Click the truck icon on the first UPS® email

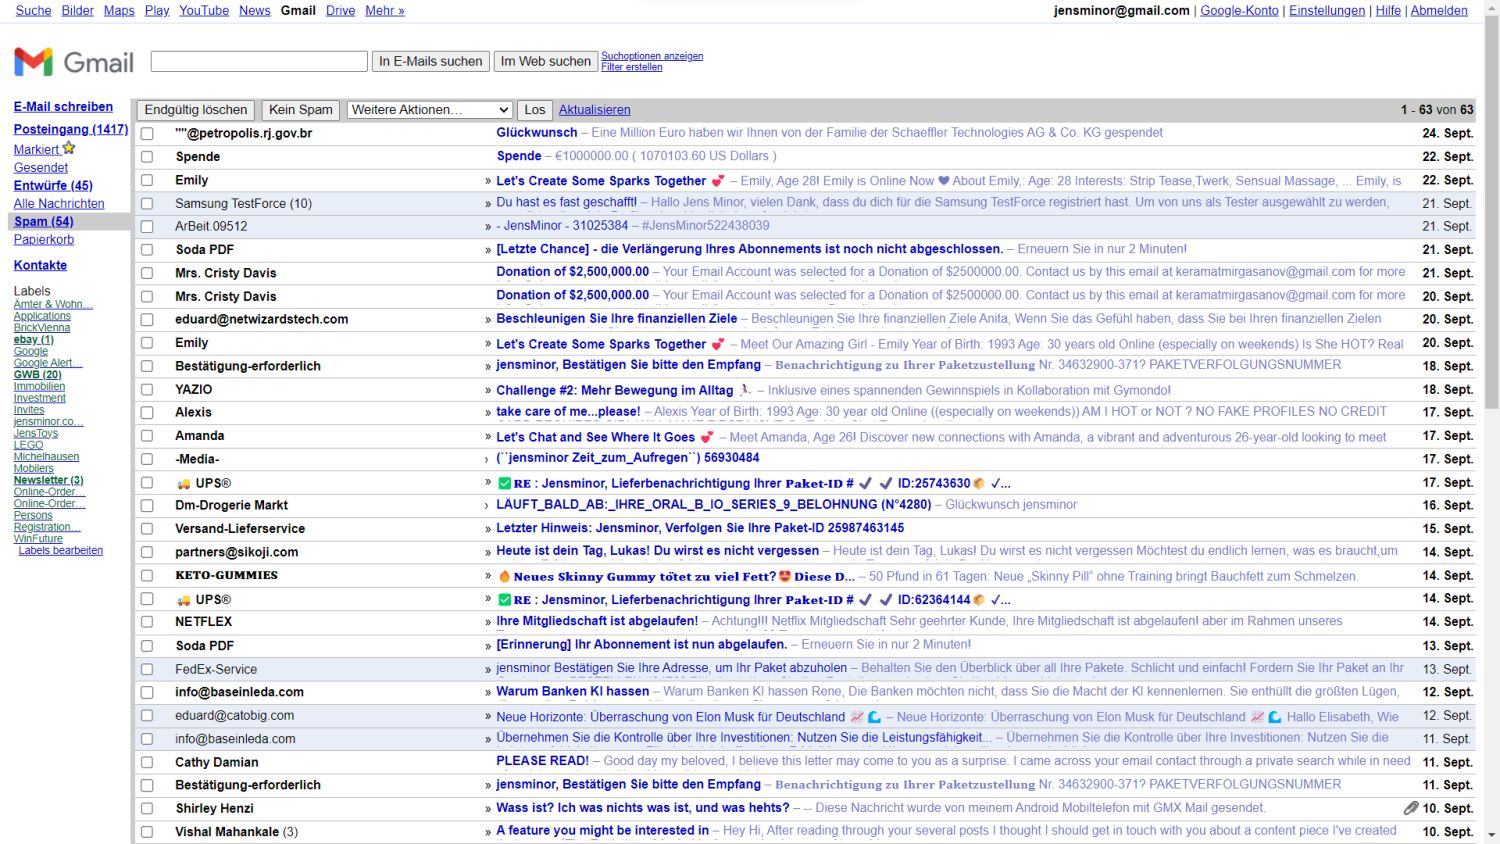point(183,484)
